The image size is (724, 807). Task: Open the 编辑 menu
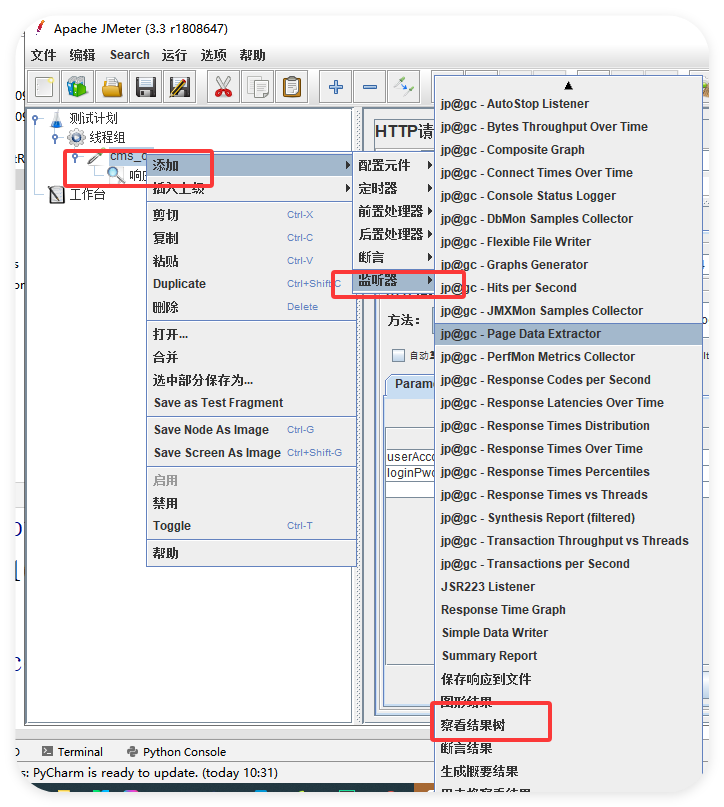click(82, 55)
